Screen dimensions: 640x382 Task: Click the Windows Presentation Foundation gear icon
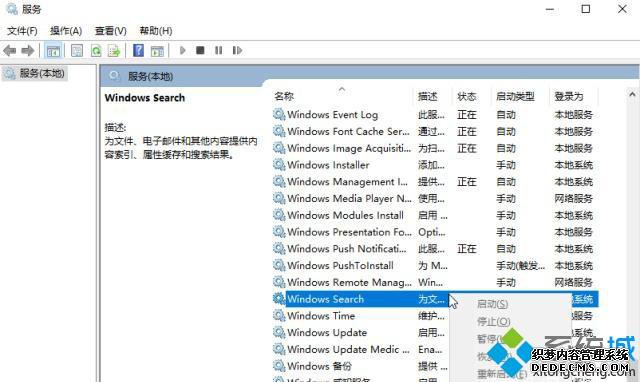pos(279,231)
